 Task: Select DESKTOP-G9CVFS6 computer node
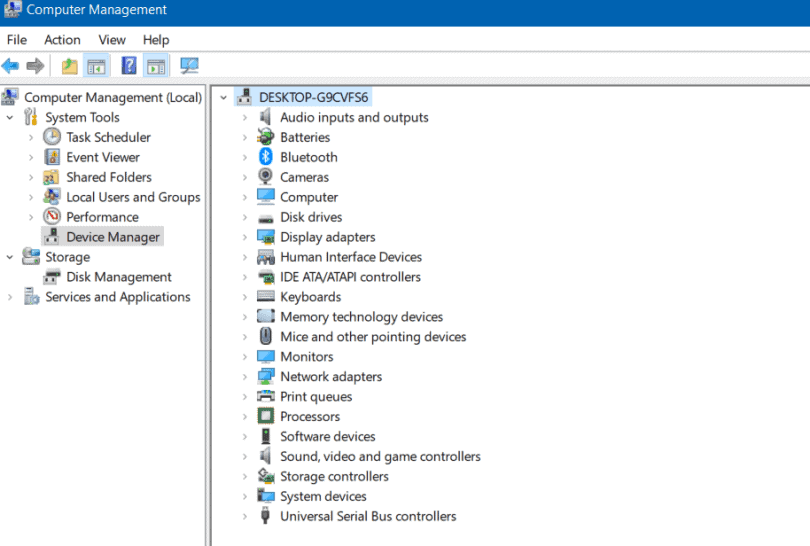point(314,97)
